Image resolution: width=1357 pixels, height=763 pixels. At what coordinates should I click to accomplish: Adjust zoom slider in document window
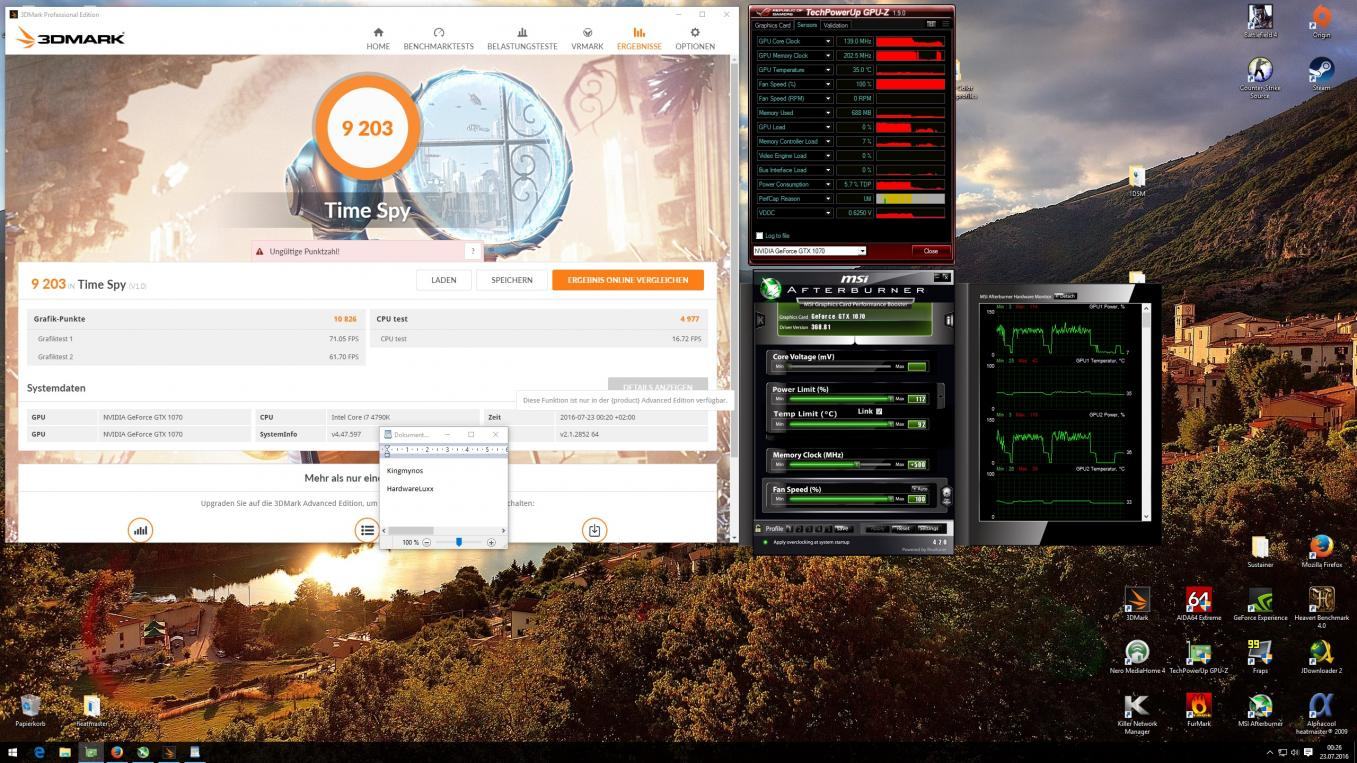[x=458, y=542]
